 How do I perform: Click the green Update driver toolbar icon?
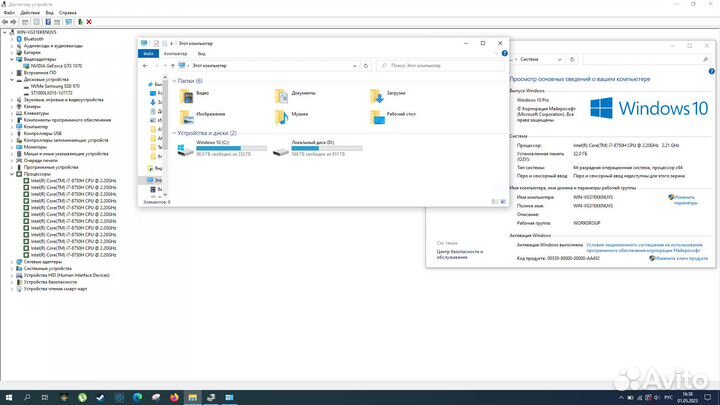pyautogui.click(x=80, y=22)
